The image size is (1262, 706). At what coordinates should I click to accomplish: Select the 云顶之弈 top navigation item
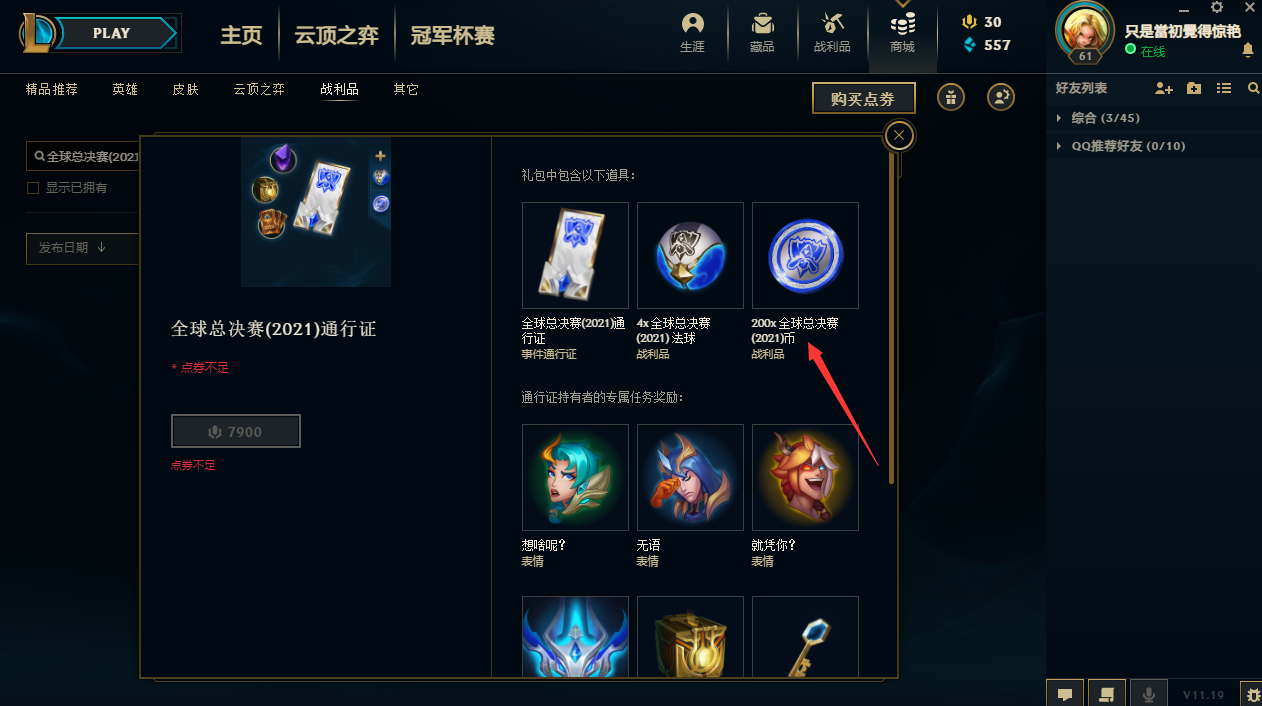click(336, 36)
